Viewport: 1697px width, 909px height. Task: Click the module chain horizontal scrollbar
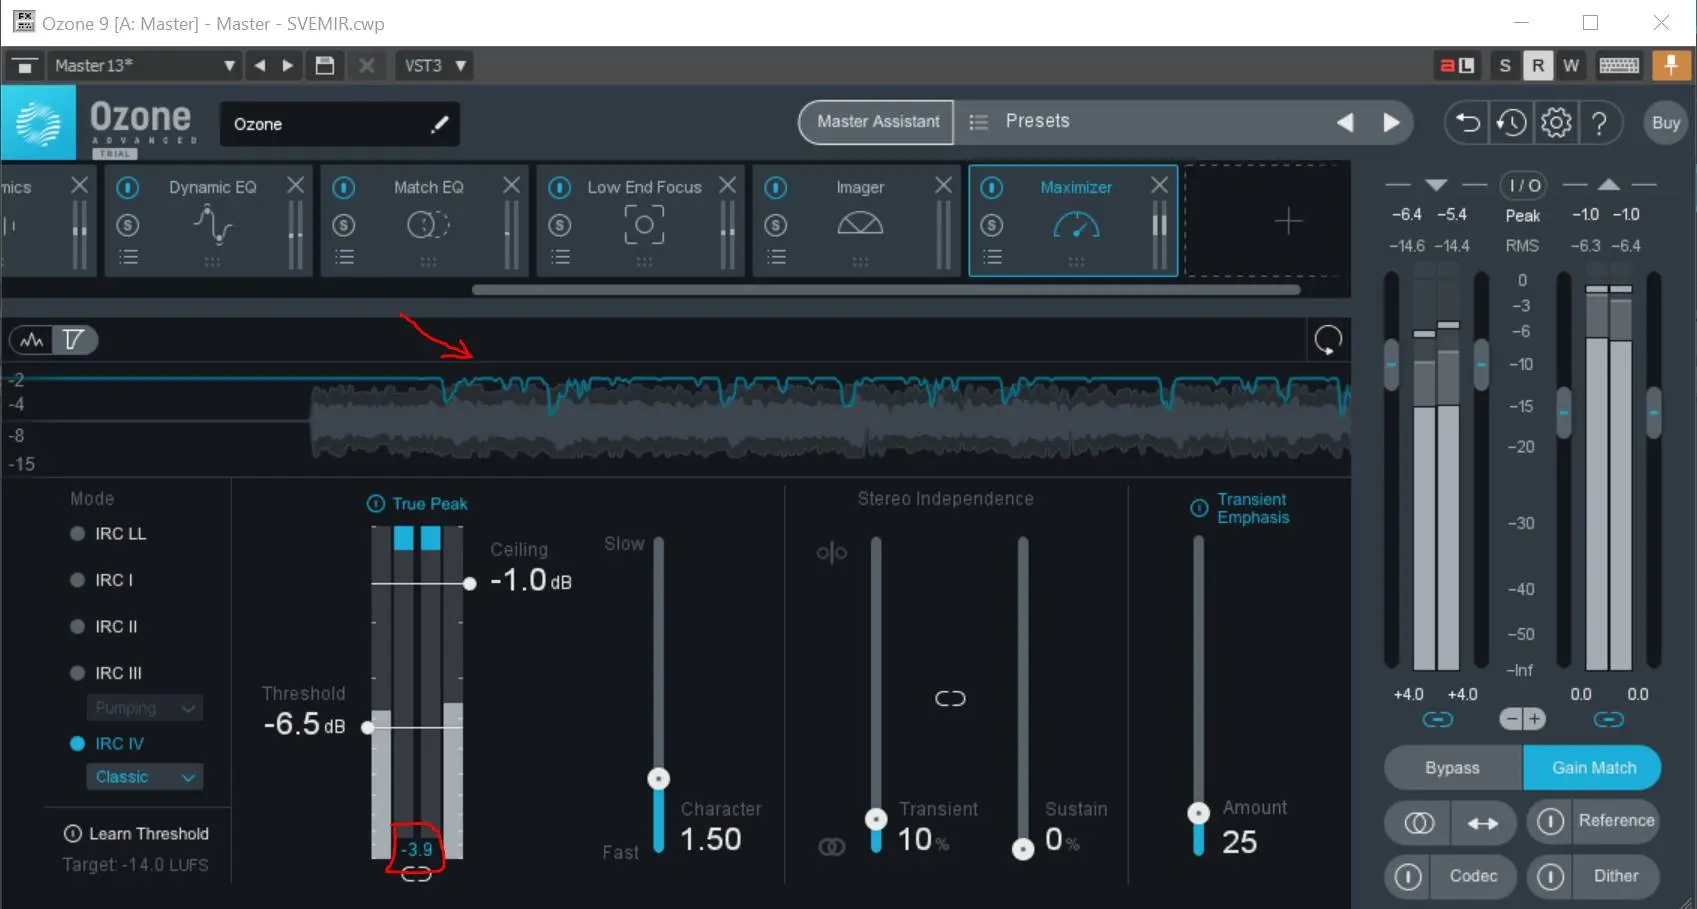[x=886, y=290]
